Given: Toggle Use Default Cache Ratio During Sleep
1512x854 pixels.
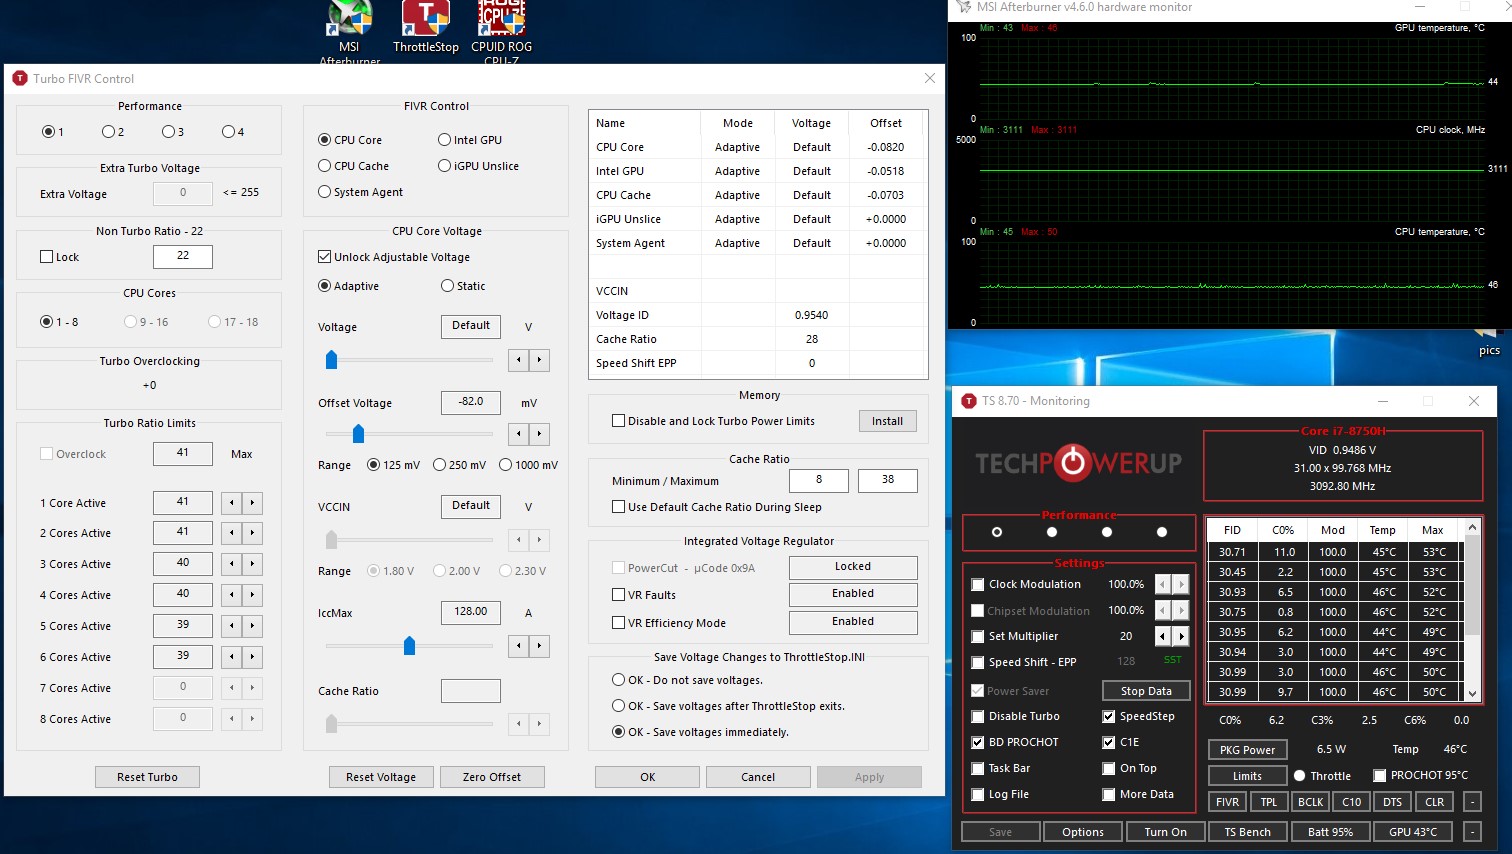Looking at the screenshot, I should (x=717, y=507).
